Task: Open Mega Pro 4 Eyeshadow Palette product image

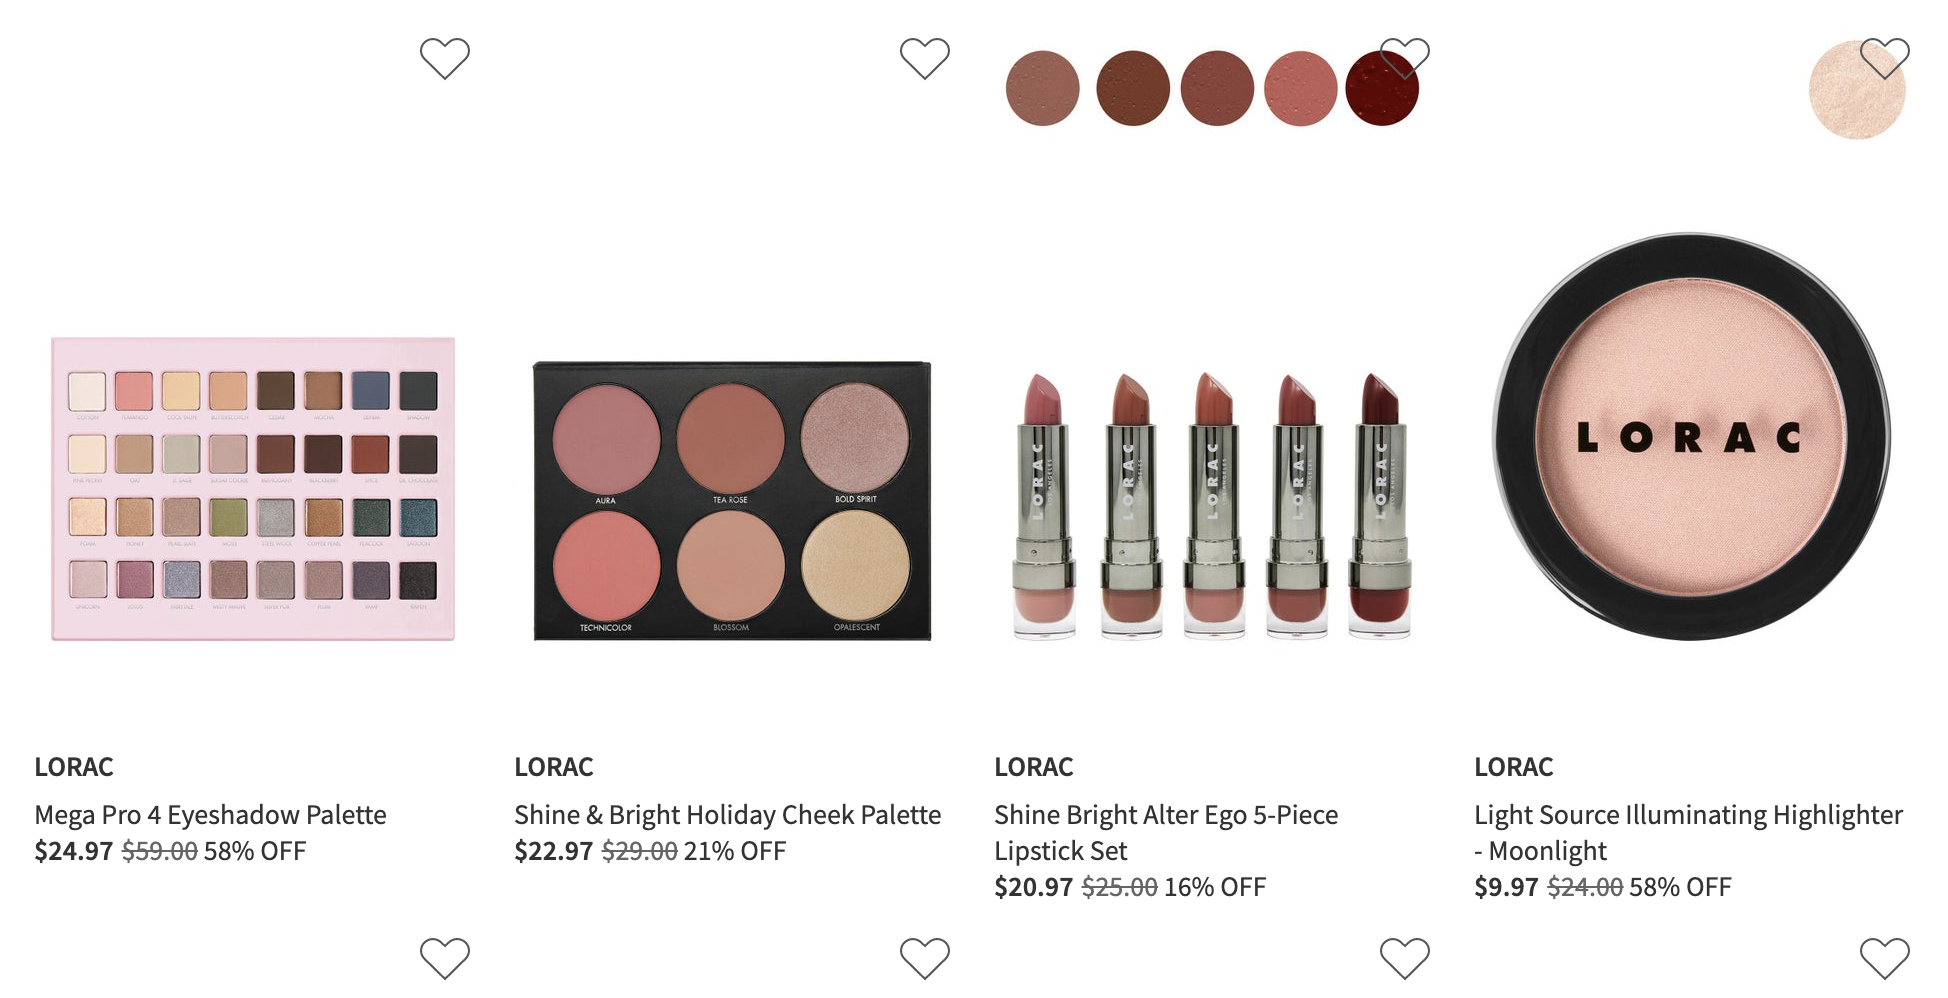Action: 253,489
